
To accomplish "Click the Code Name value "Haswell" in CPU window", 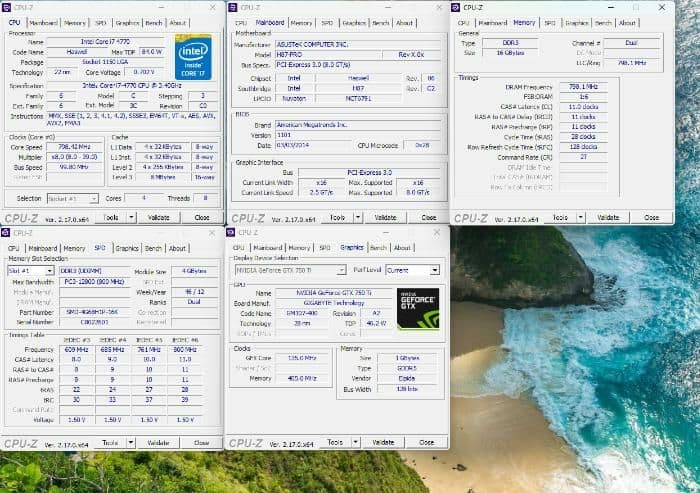I will pos(77,52).
